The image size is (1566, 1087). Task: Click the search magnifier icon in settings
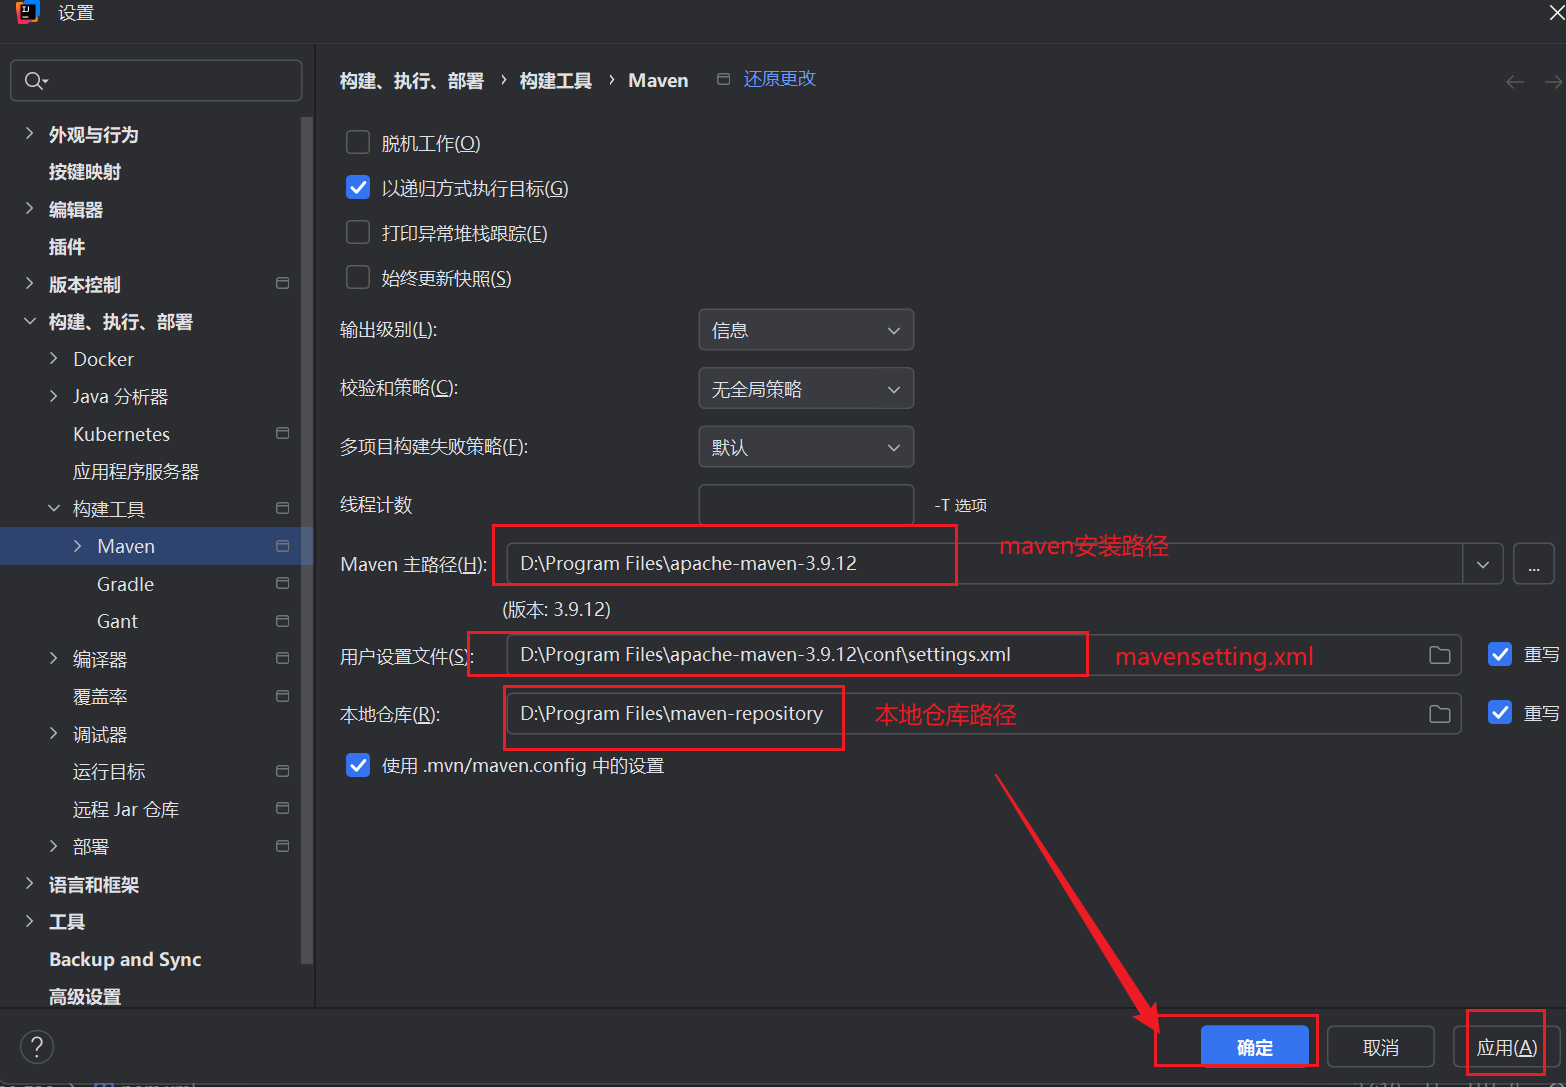[35, 81]
